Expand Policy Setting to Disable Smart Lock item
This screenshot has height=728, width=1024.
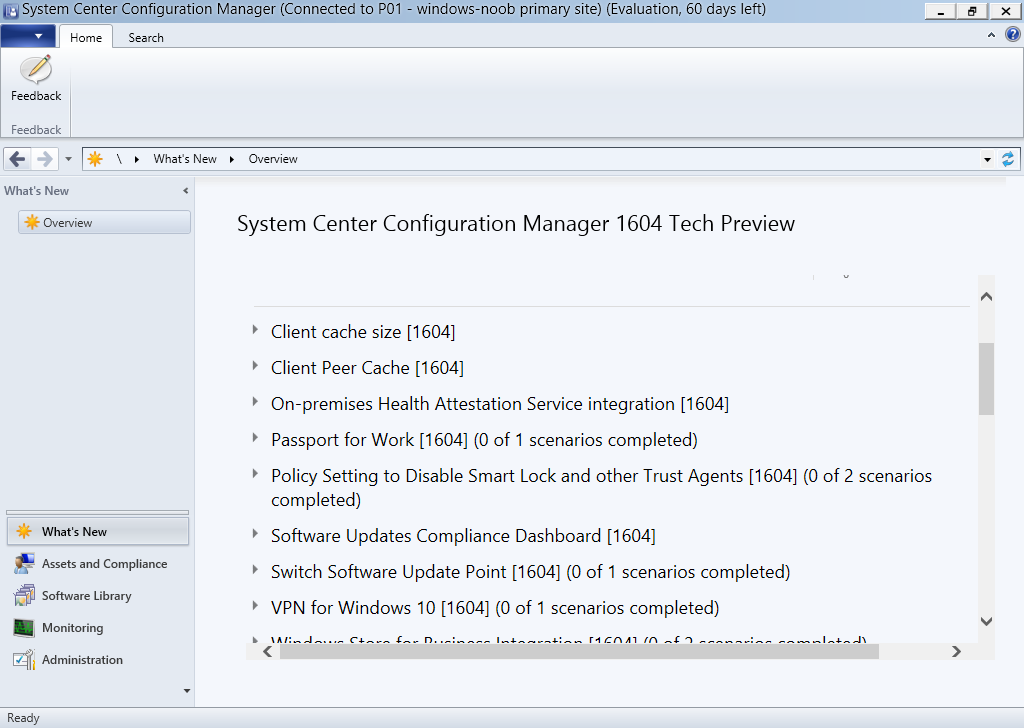pos(255,473)
